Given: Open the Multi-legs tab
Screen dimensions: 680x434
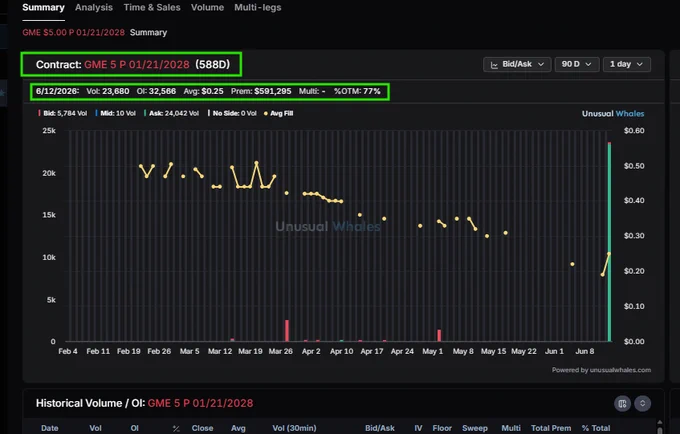Looking at the screenshot, I should click(x=258, y=7).
